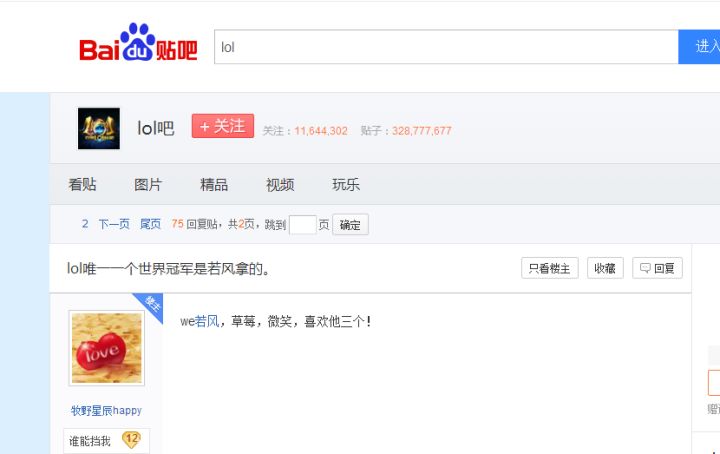Image resolution: width=720 pixels, height=454 pixels.
Task: Confirm page jump with 确定
Action: pyautogui.click(x=350, y=224)
